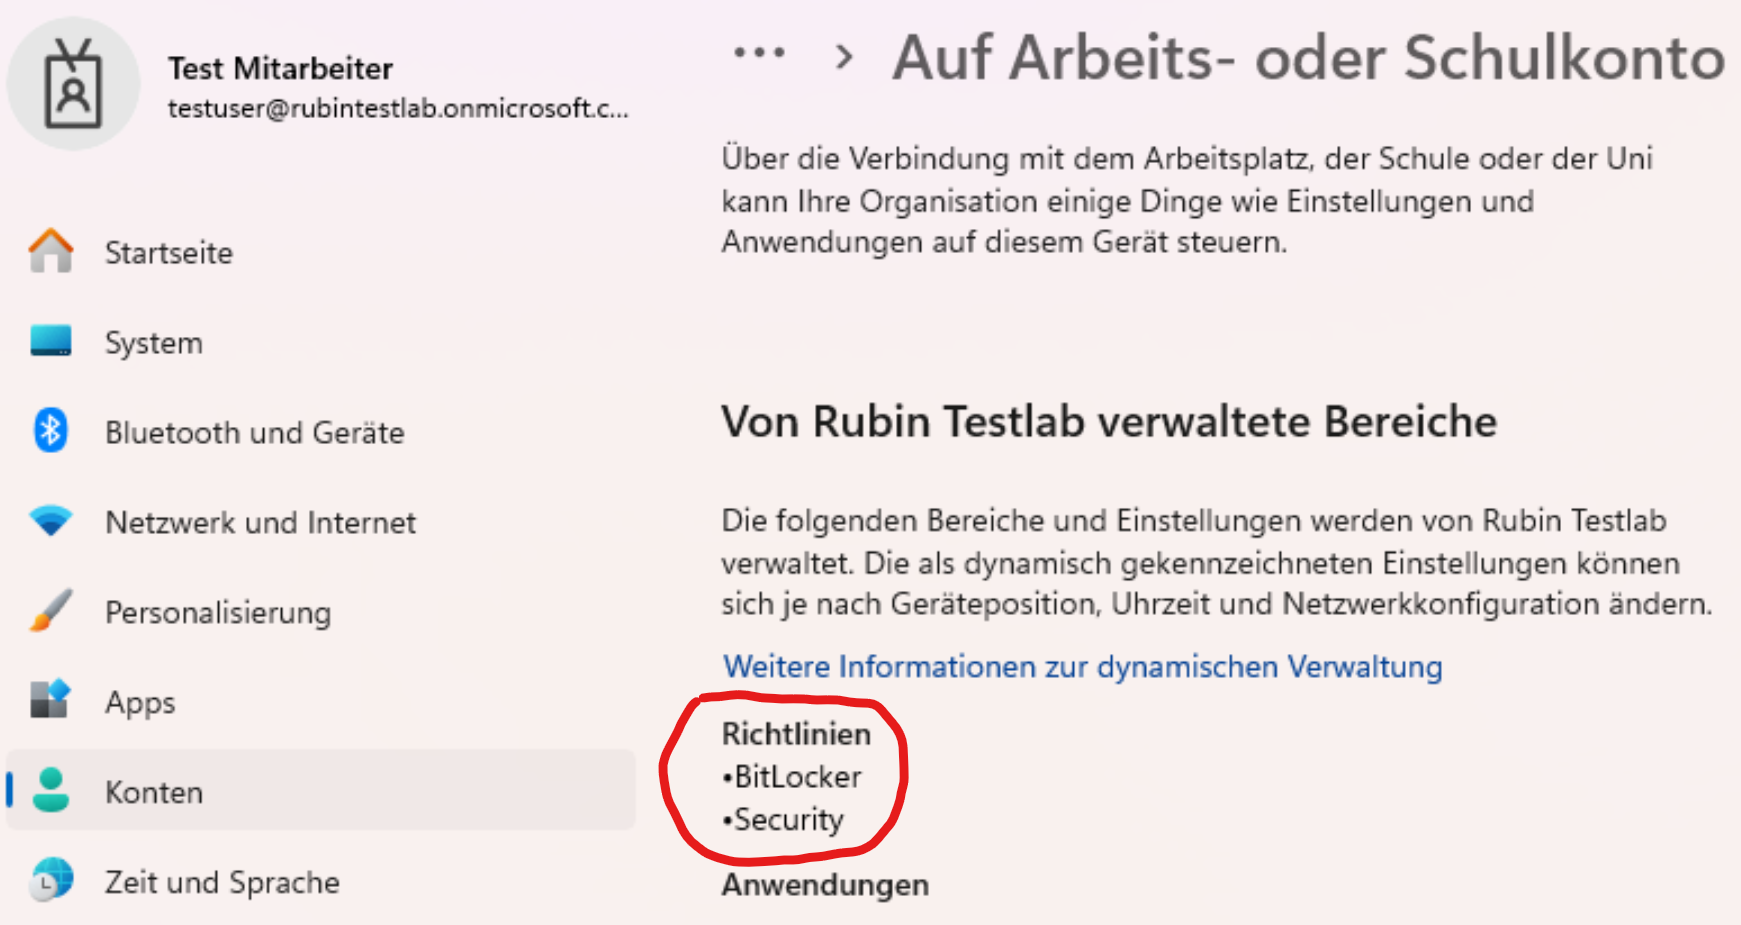The height and width of the screenshot is (925, 1741).
Task: Click the Personalisierung paintbrush icon
Action: coord(51,611)
